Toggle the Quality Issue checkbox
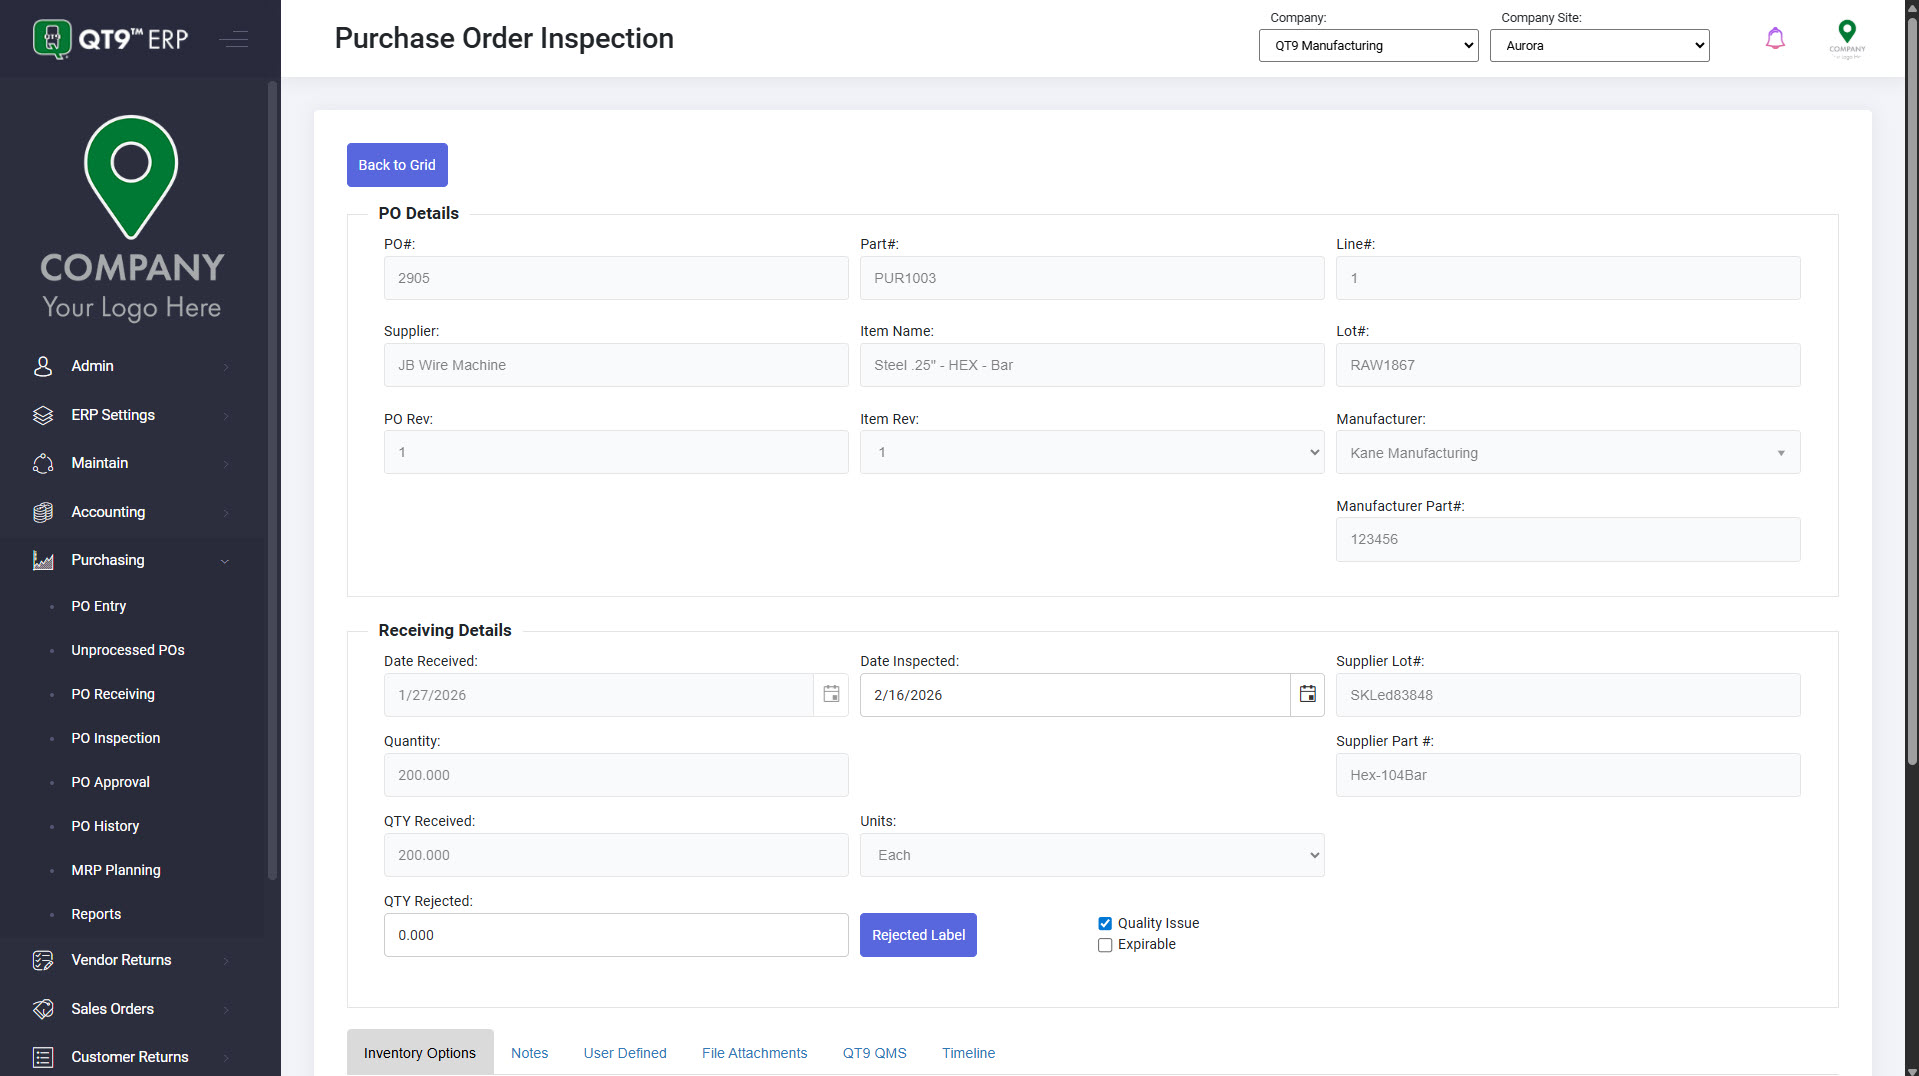This screenshot has height=1076, width=1919. click(x=1105, y=924)
